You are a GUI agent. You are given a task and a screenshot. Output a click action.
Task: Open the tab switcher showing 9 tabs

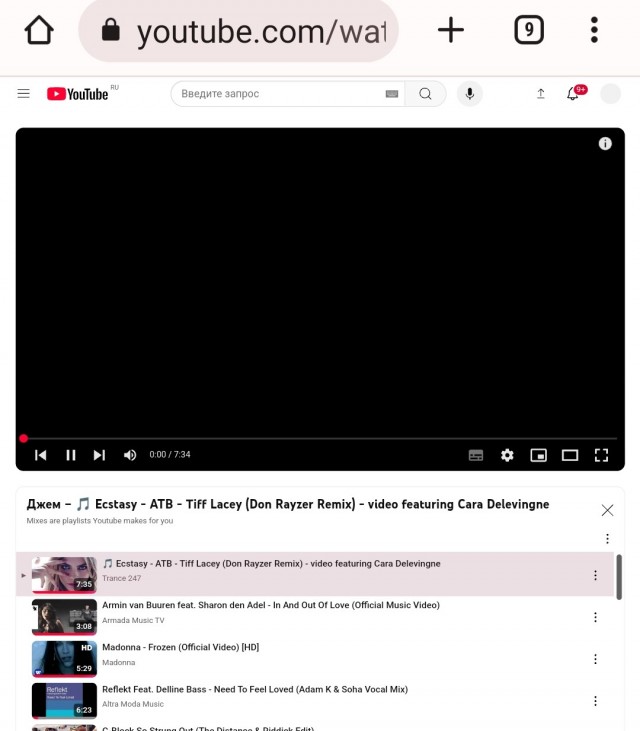(x=529, y=30)
